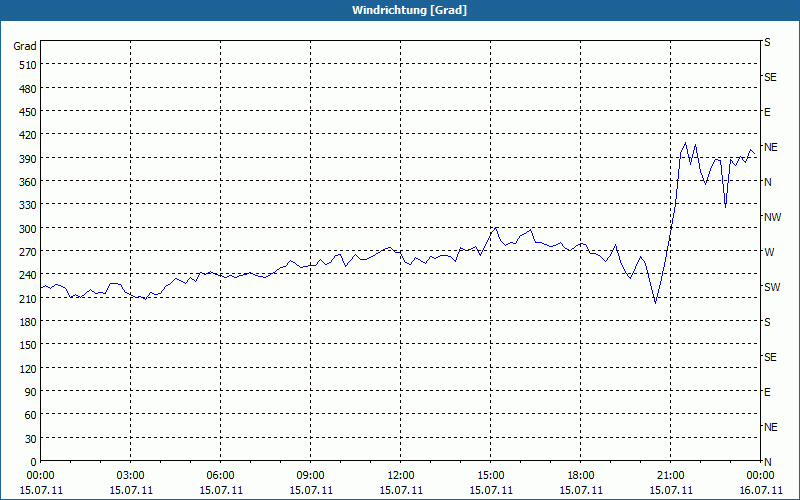
Task: Select the 510 degree axis value
Action: [29, 65]
